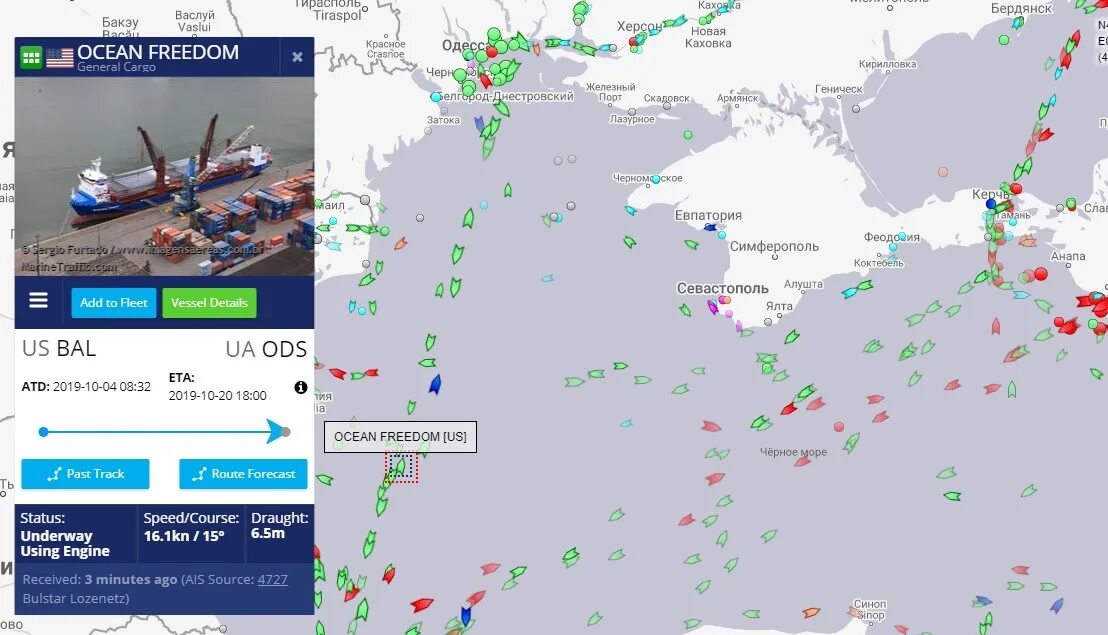Select the blue vessel icon near Евпатория
Viewport: 1108px width, 635px height.
710,227
